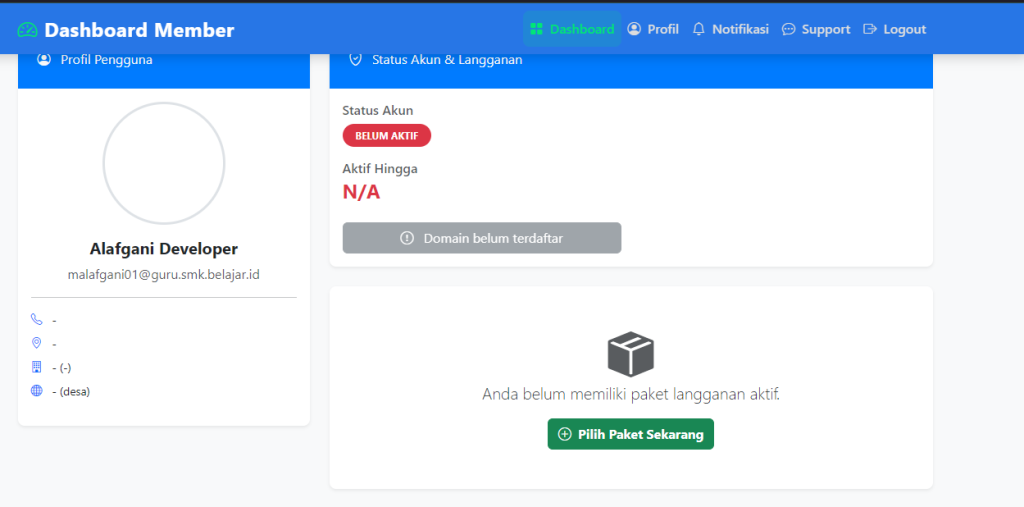Click the location pin icon
The width and height of the screenshot is (1024, 507).
point(37,344)
